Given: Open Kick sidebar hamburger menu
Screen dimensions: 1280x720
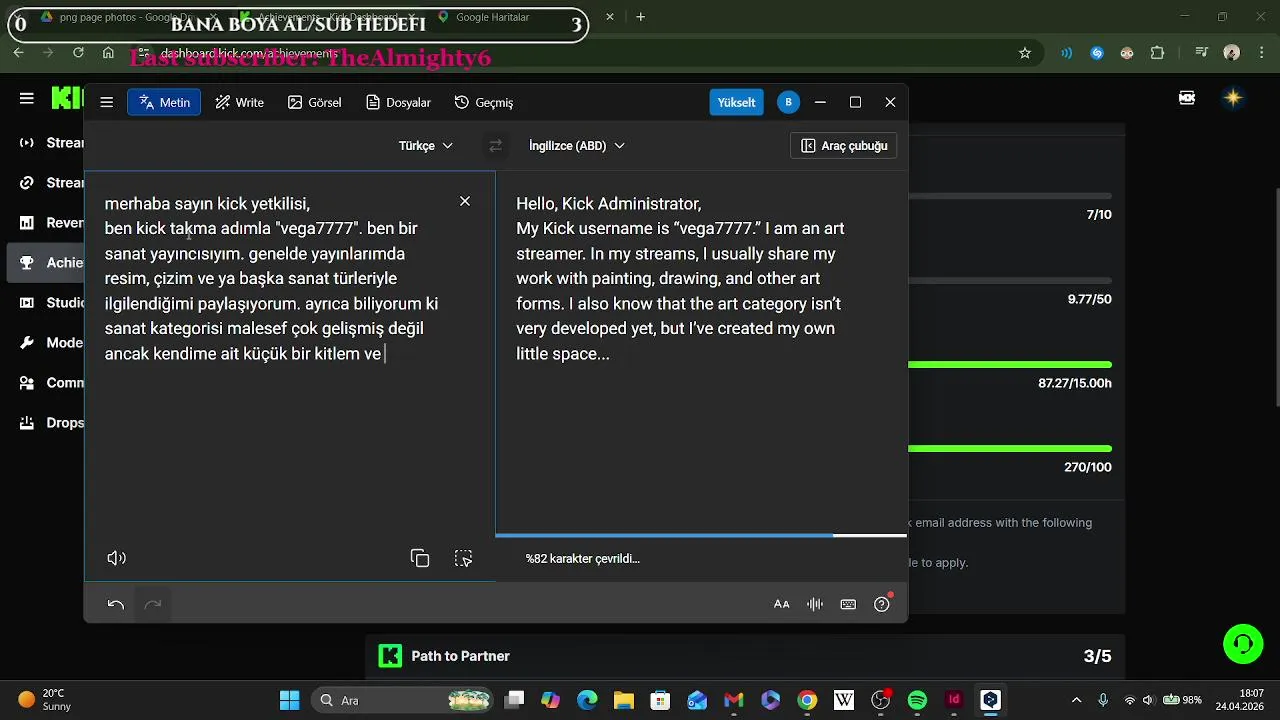Looking at the screenshot, I should [27, 98].
